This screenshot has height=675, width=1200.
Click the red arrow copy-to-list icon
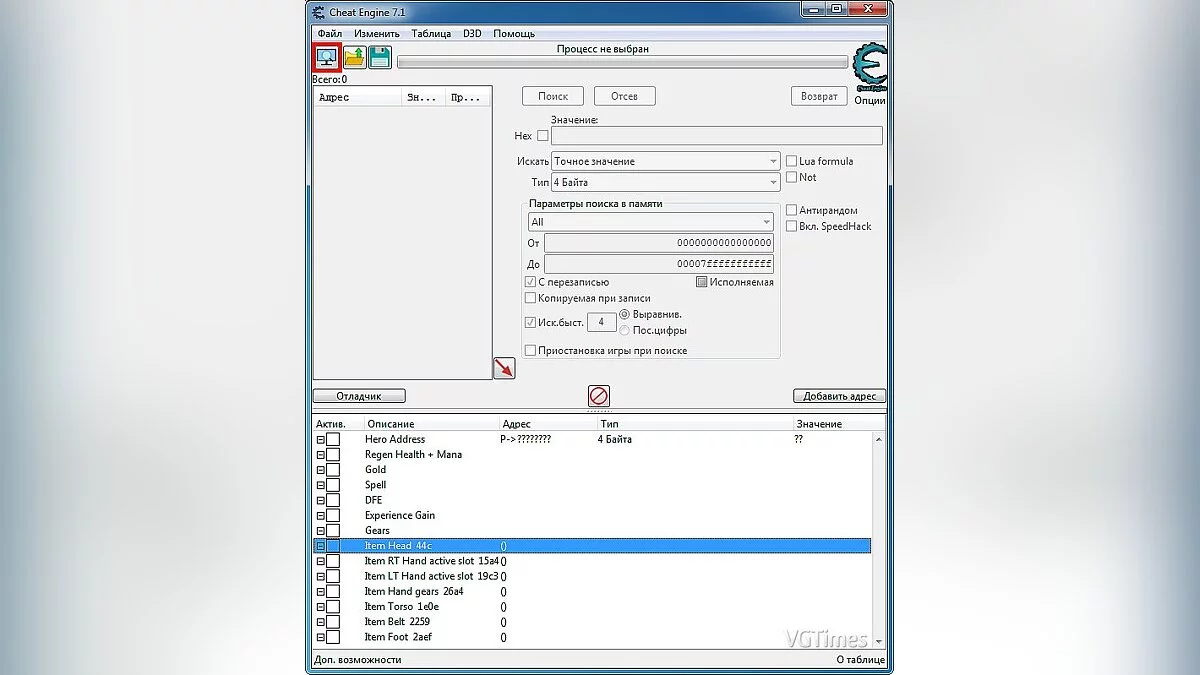click(504, 368)
